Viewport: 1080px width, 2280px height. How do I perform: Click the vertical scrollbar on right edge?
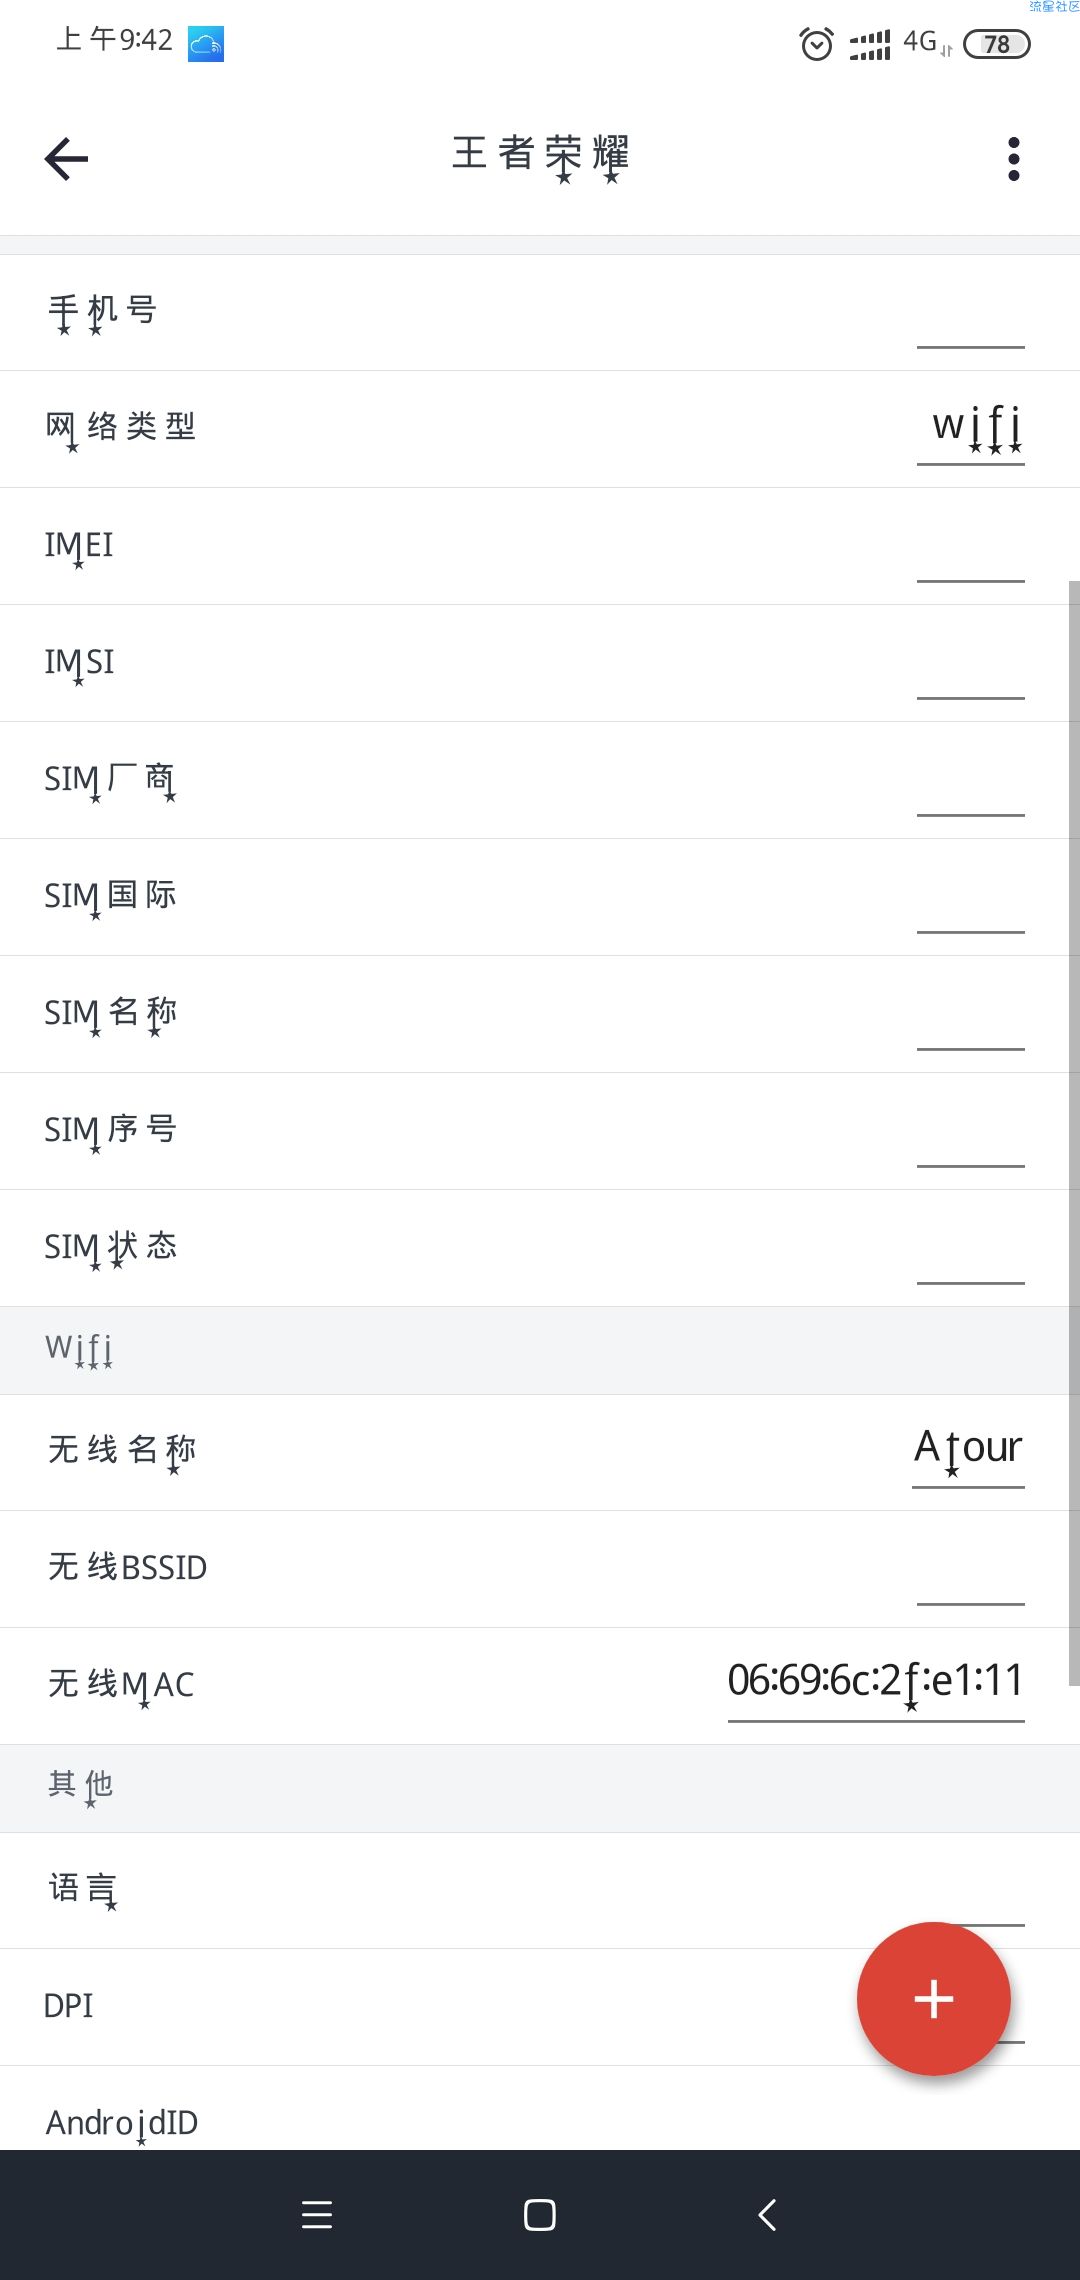[1074, 1133]
